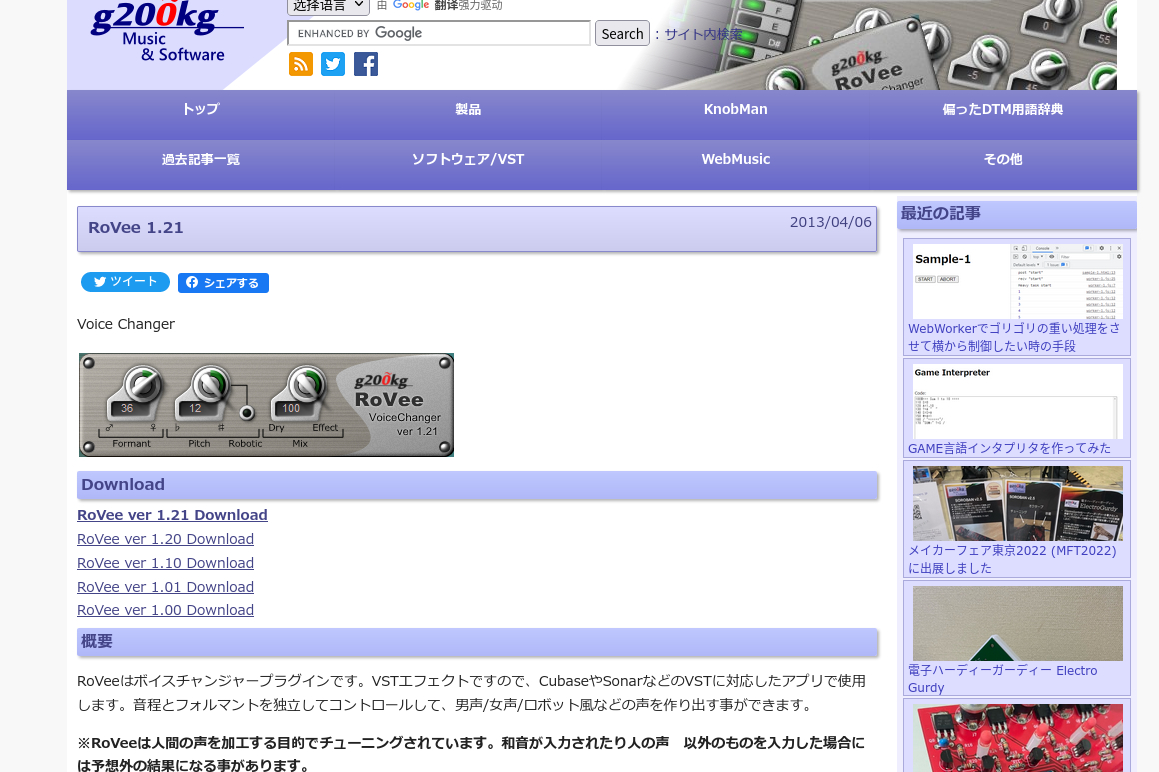Open the language selection dropdown
1159x772 pixels.
[328, 6]
